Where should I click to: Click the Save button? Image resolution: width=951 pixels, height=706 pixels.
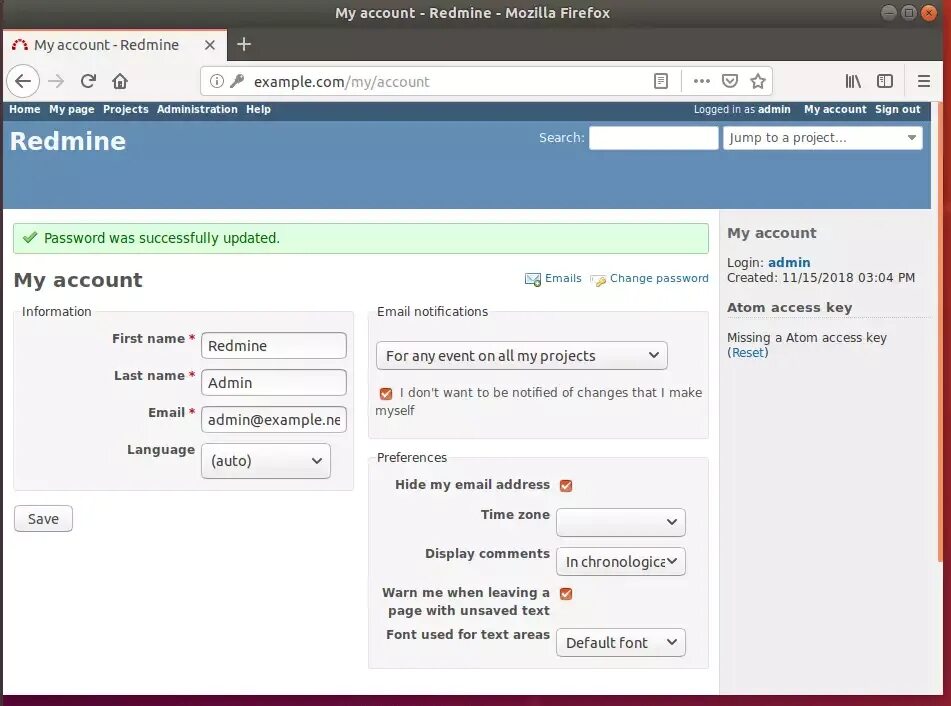[43, 519]
